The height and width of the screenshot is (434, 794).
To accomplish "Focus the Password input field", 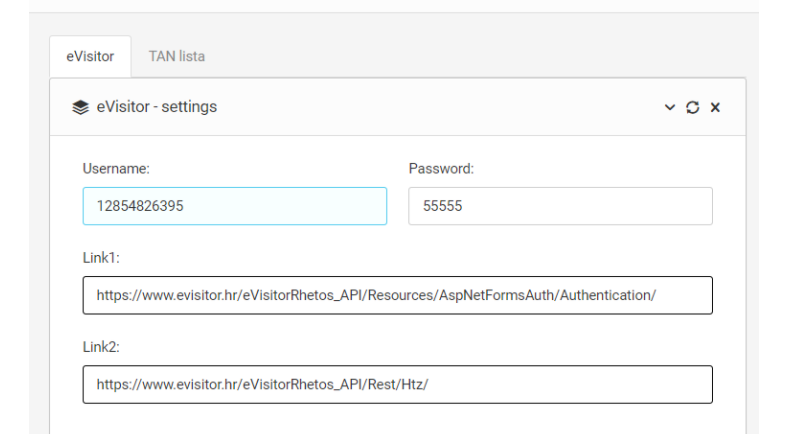I will [561, 206].
